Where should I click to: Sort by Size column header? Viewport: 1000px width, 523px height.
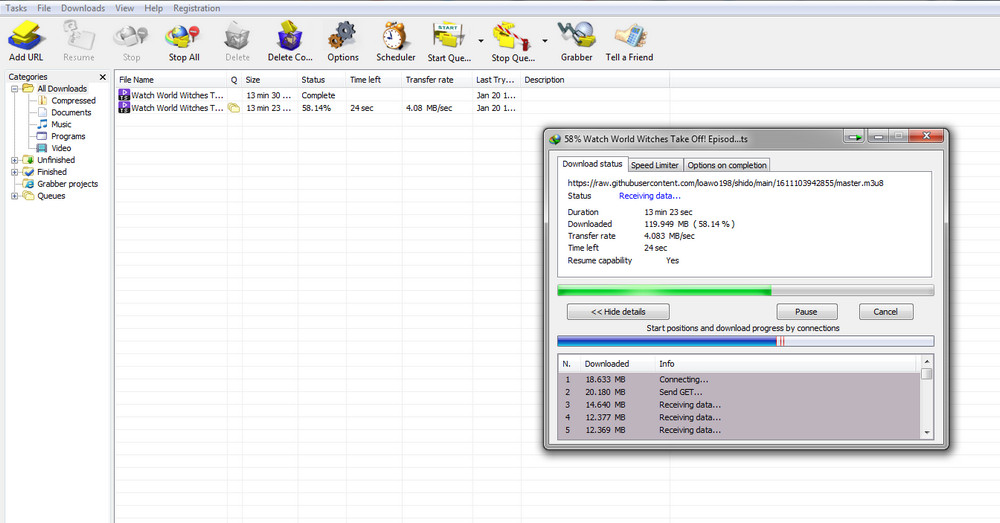[269, 80]
